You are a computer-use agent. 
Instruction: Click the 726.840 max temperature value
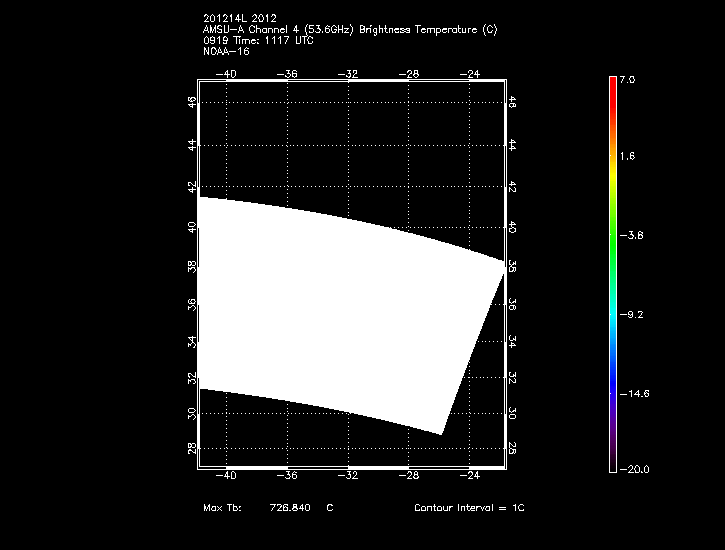[x=289, y=508]
